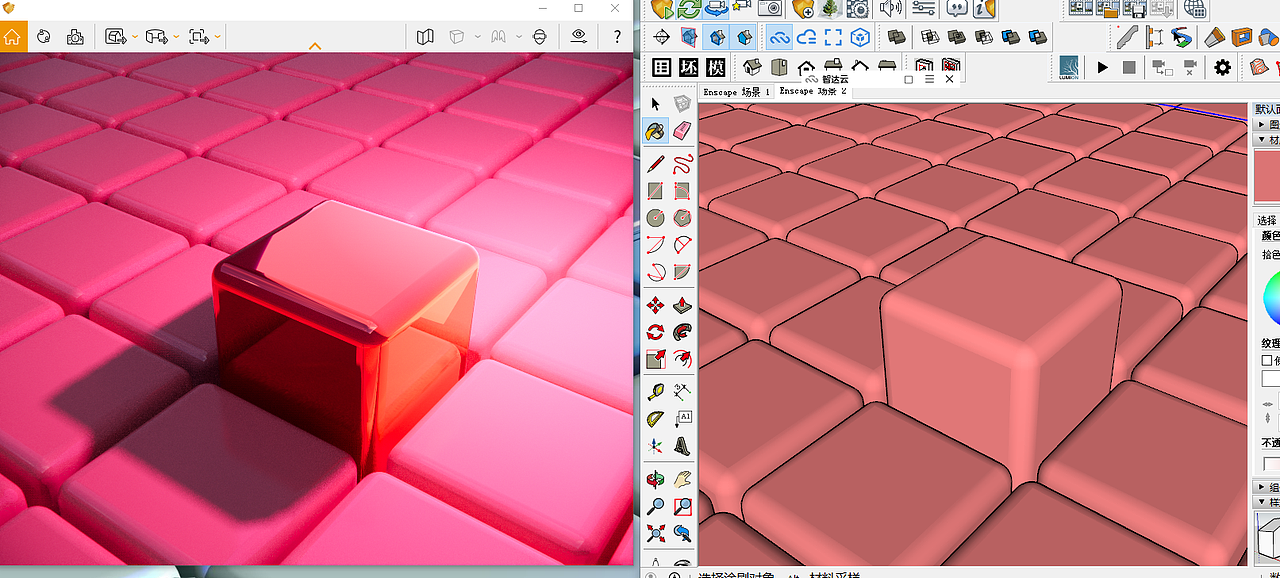The height and width of the screenshot is (578, 1280).
Task: Click the 坯 plugin icon
Action: tap(688, 67)
